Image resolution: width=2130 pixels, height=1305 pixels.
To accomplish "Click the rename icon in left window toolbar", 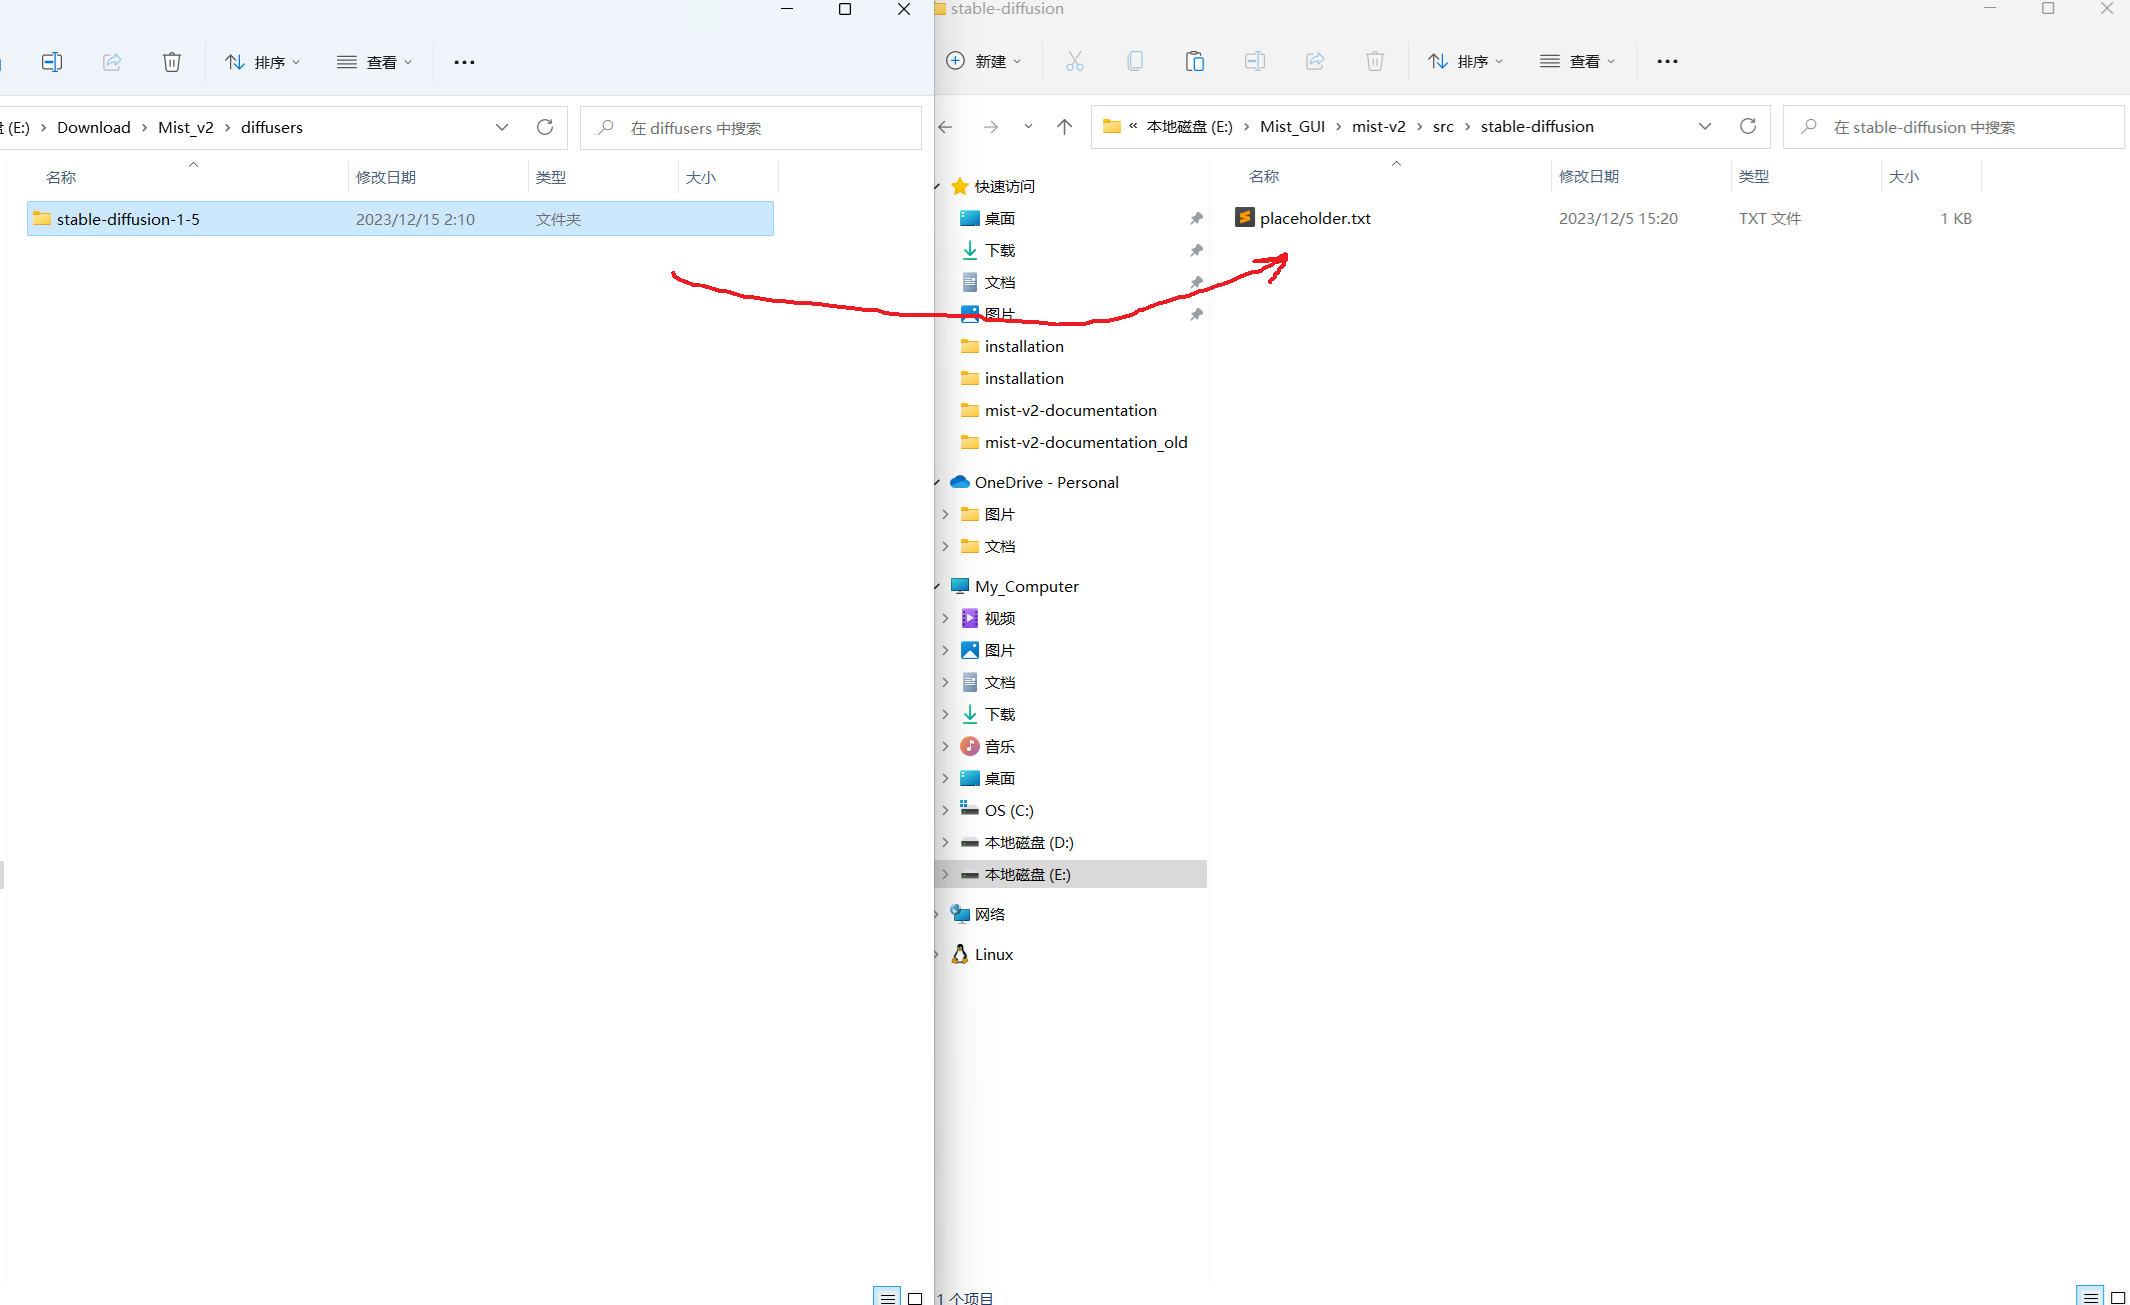I will coord(52,62).
